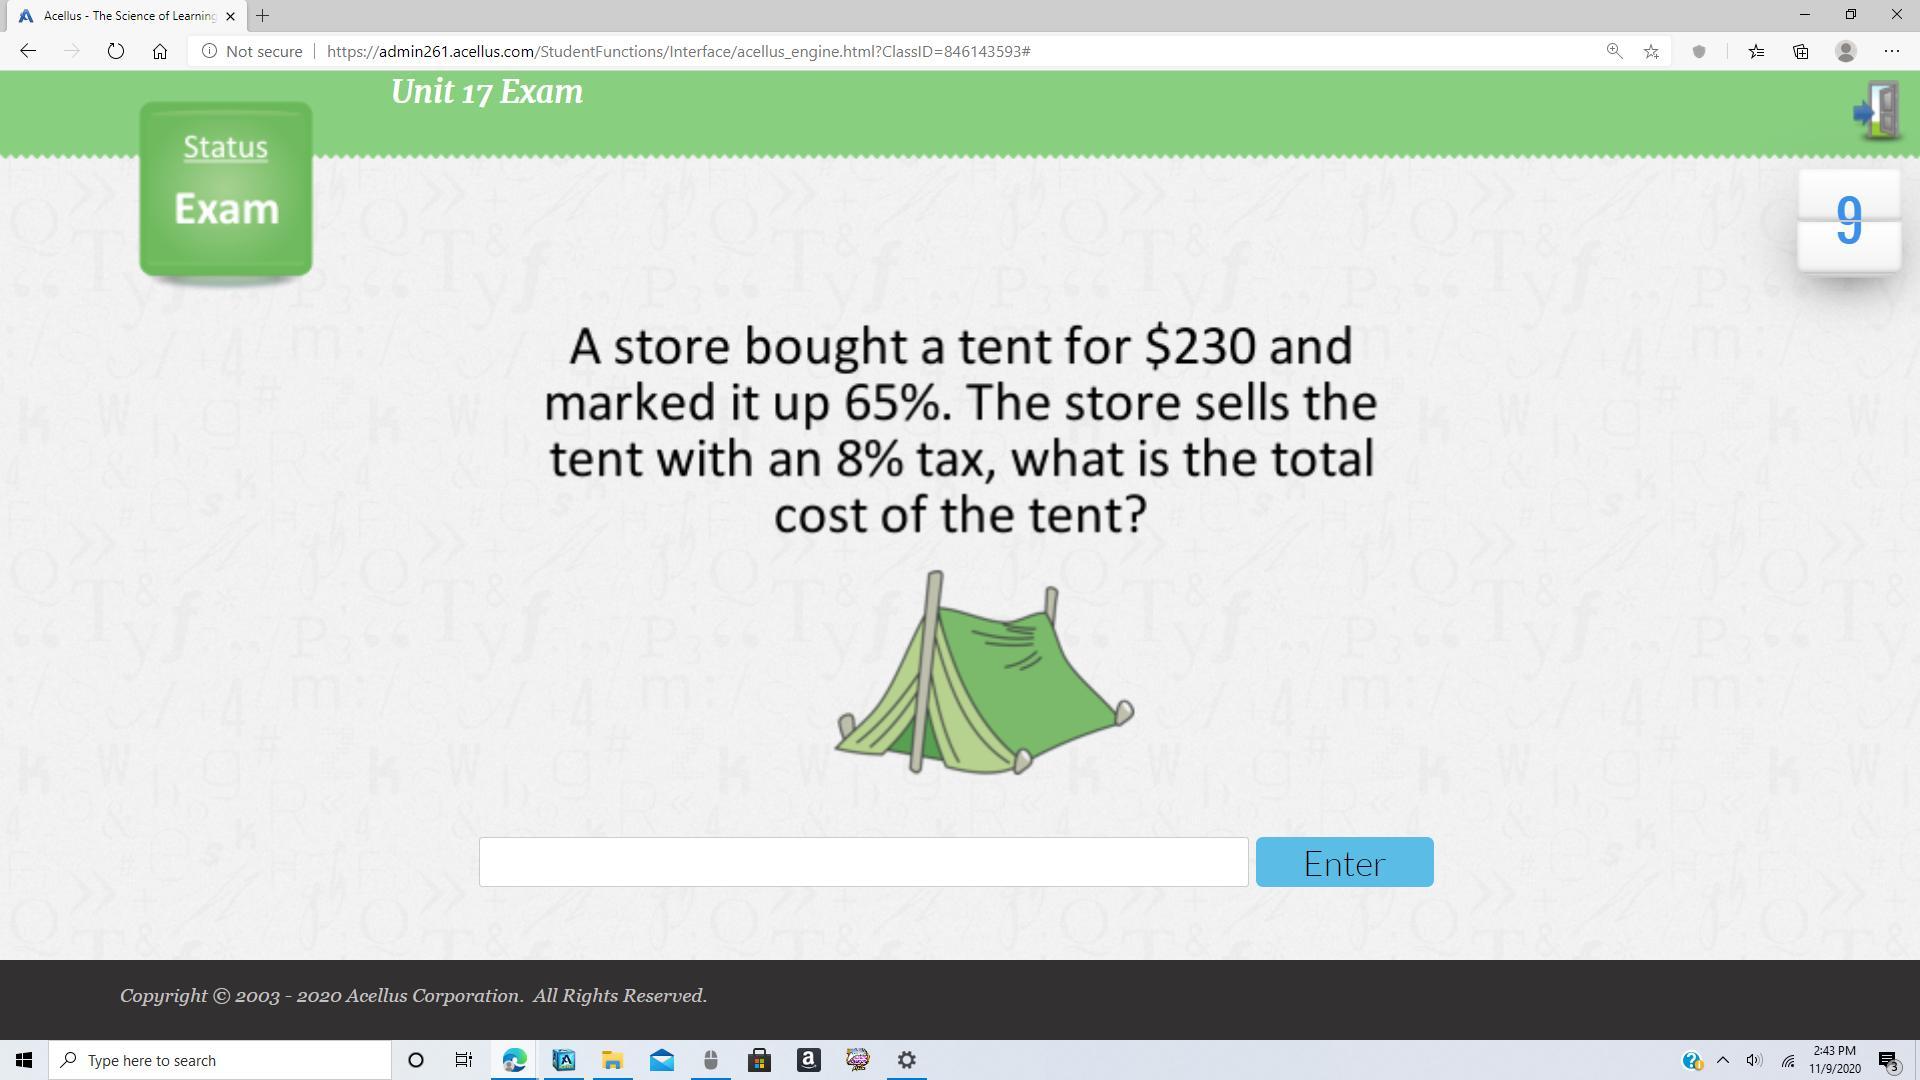Click the exit door icon
The image size is (1920, 1080).
click(1877, 111)
